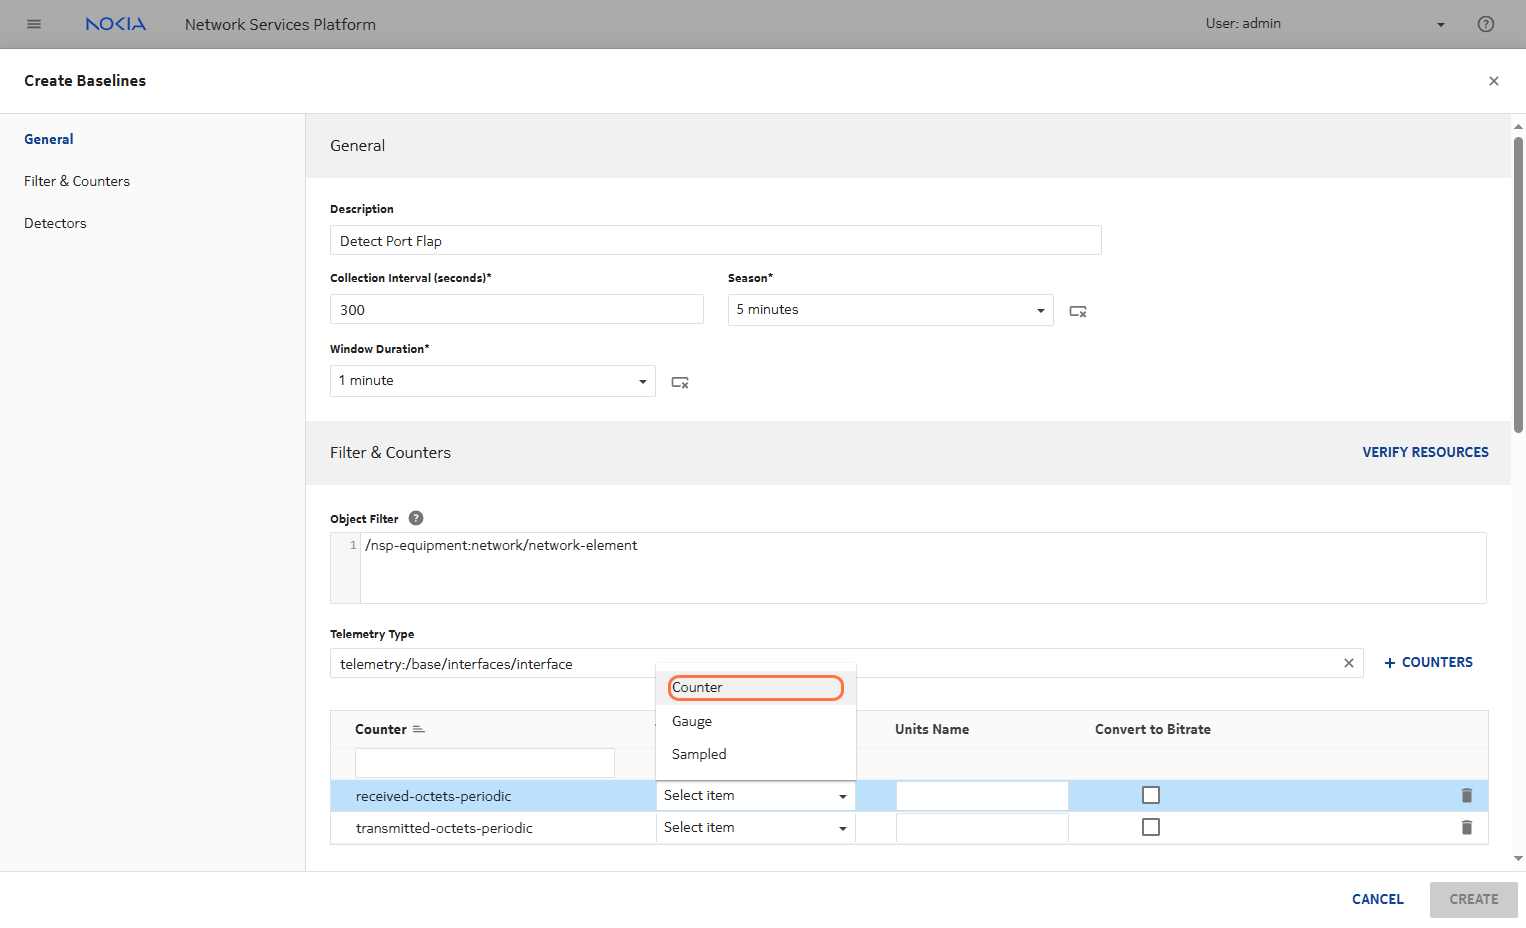Enable Convert to Bitrate for received-octets-periodic
Screen dimensions: 1526x928
click(1151, 795)
